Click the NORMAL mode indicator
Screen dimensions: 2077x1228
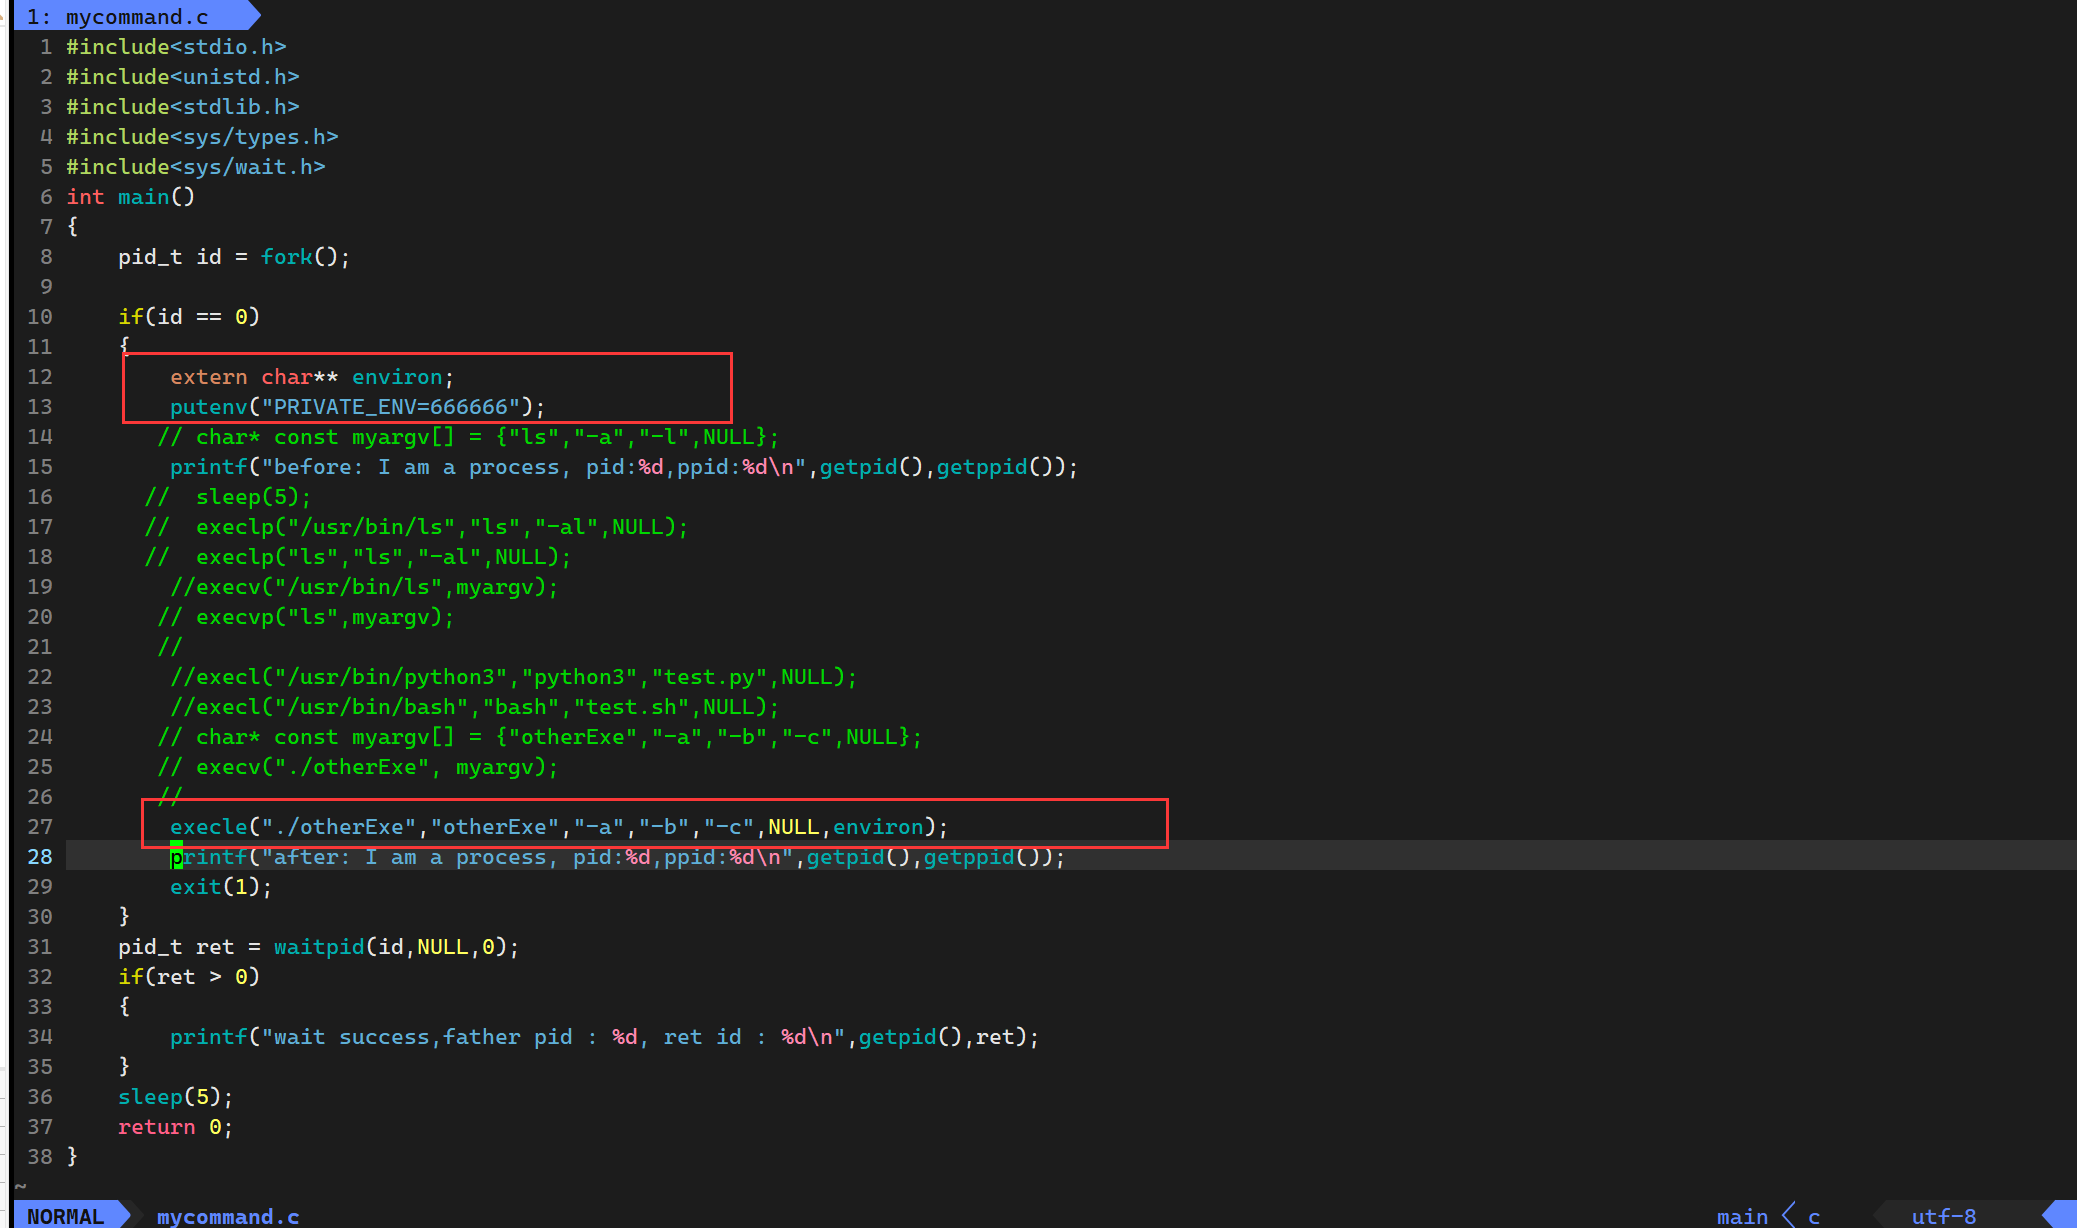[66, 1216]
